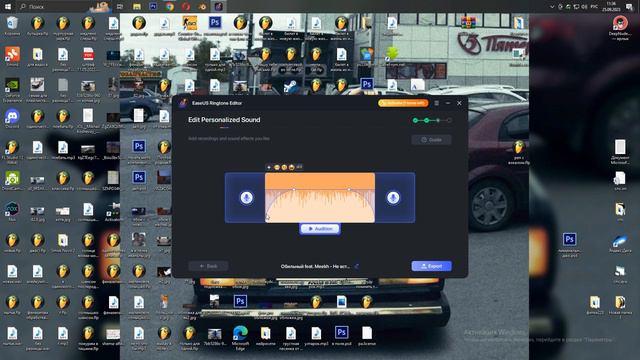Select the WinRAR archive desktop icon

(x=468, y=22)
